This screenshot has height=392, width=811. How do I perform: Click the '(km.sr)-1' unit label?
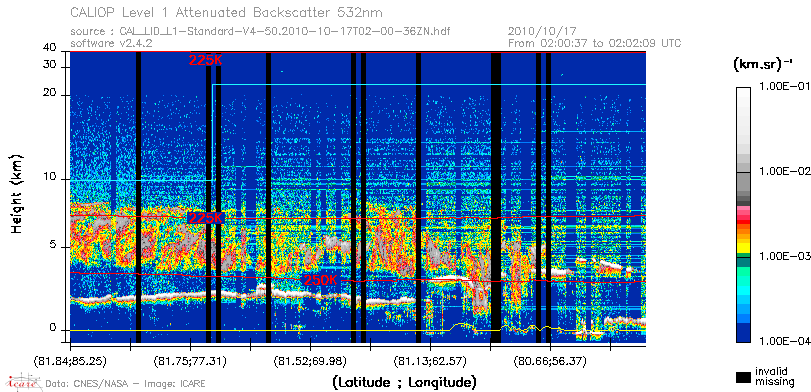click(763, 64)
